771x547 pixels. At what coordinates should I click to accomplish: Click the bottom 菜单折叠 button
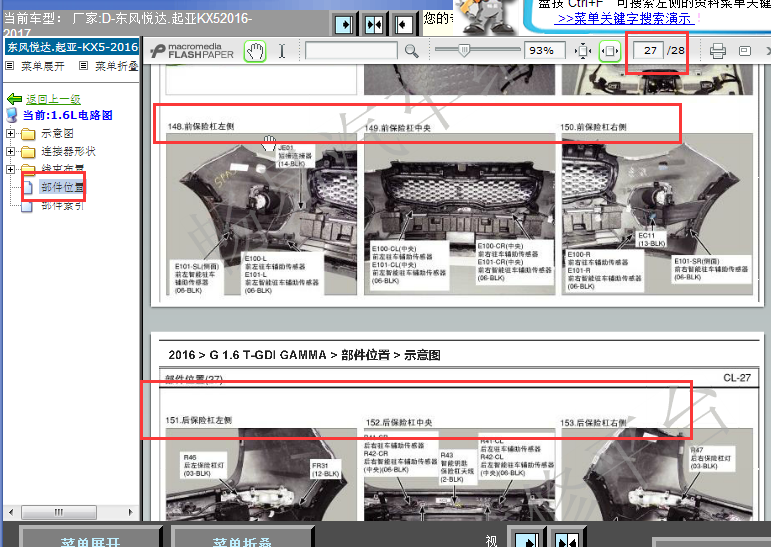(242, 538)
